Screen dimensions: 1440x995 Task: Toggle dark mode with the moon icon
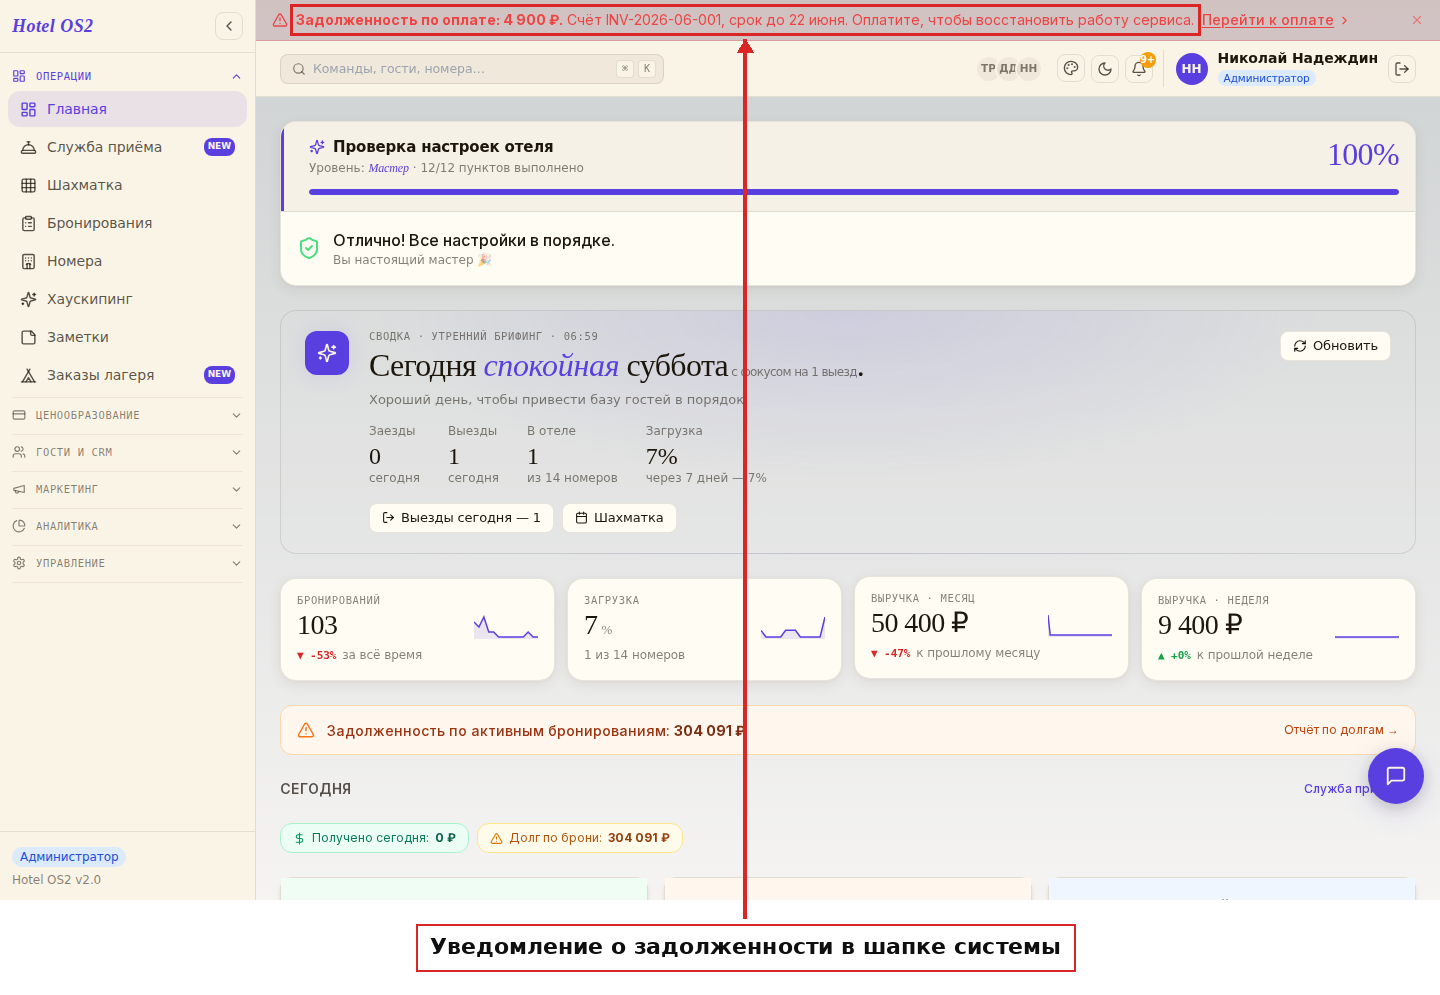1105,69
